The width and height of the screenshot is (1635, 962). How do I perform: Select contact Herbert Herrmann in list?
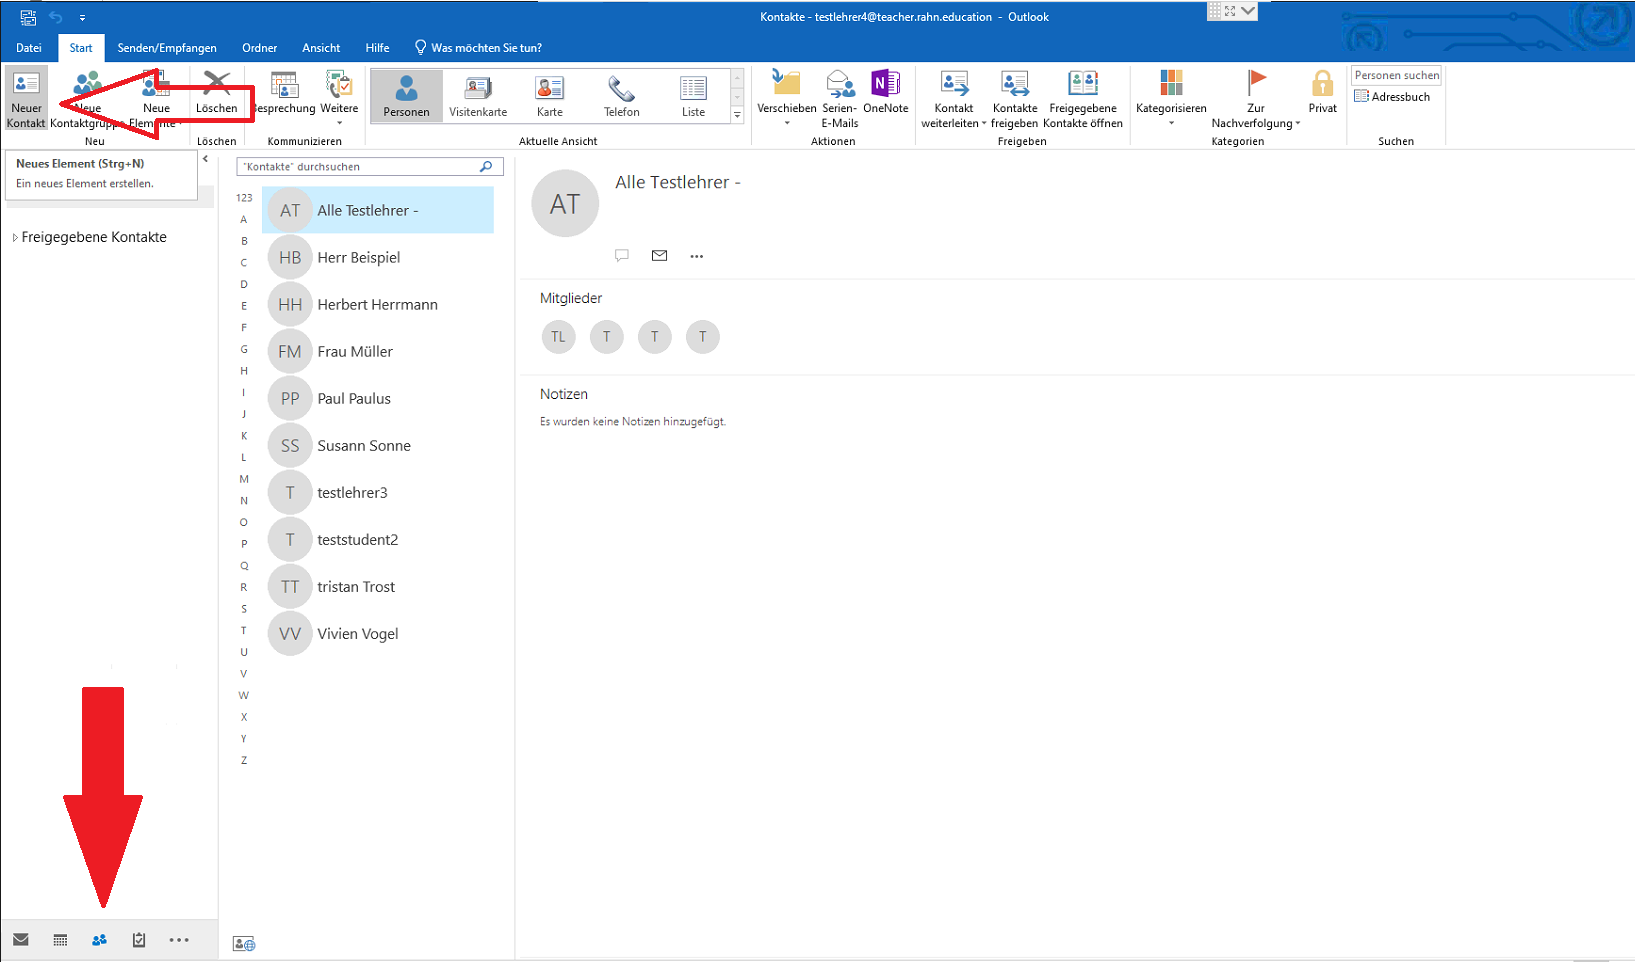(377, 305)
